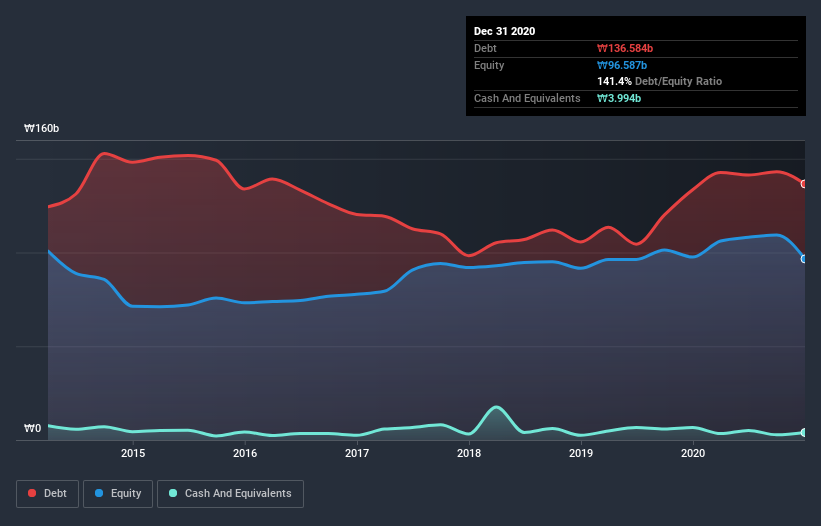Click the 2016 x-axis label

point(245,453)
